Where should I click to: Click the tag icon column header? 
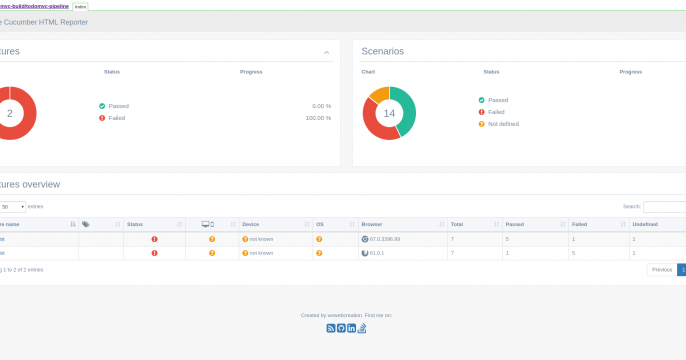point(86,224)
